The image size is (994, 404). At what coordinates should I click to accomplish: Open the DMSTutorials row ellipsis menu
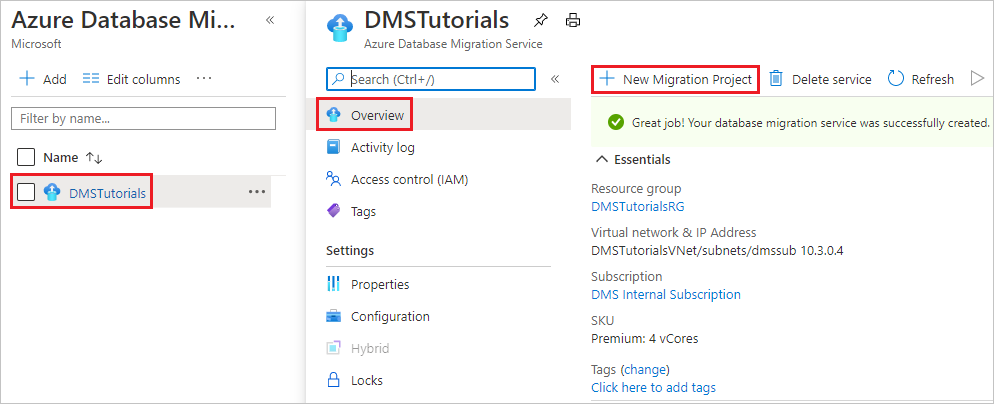pyautogui.click(x=257, y=192)
